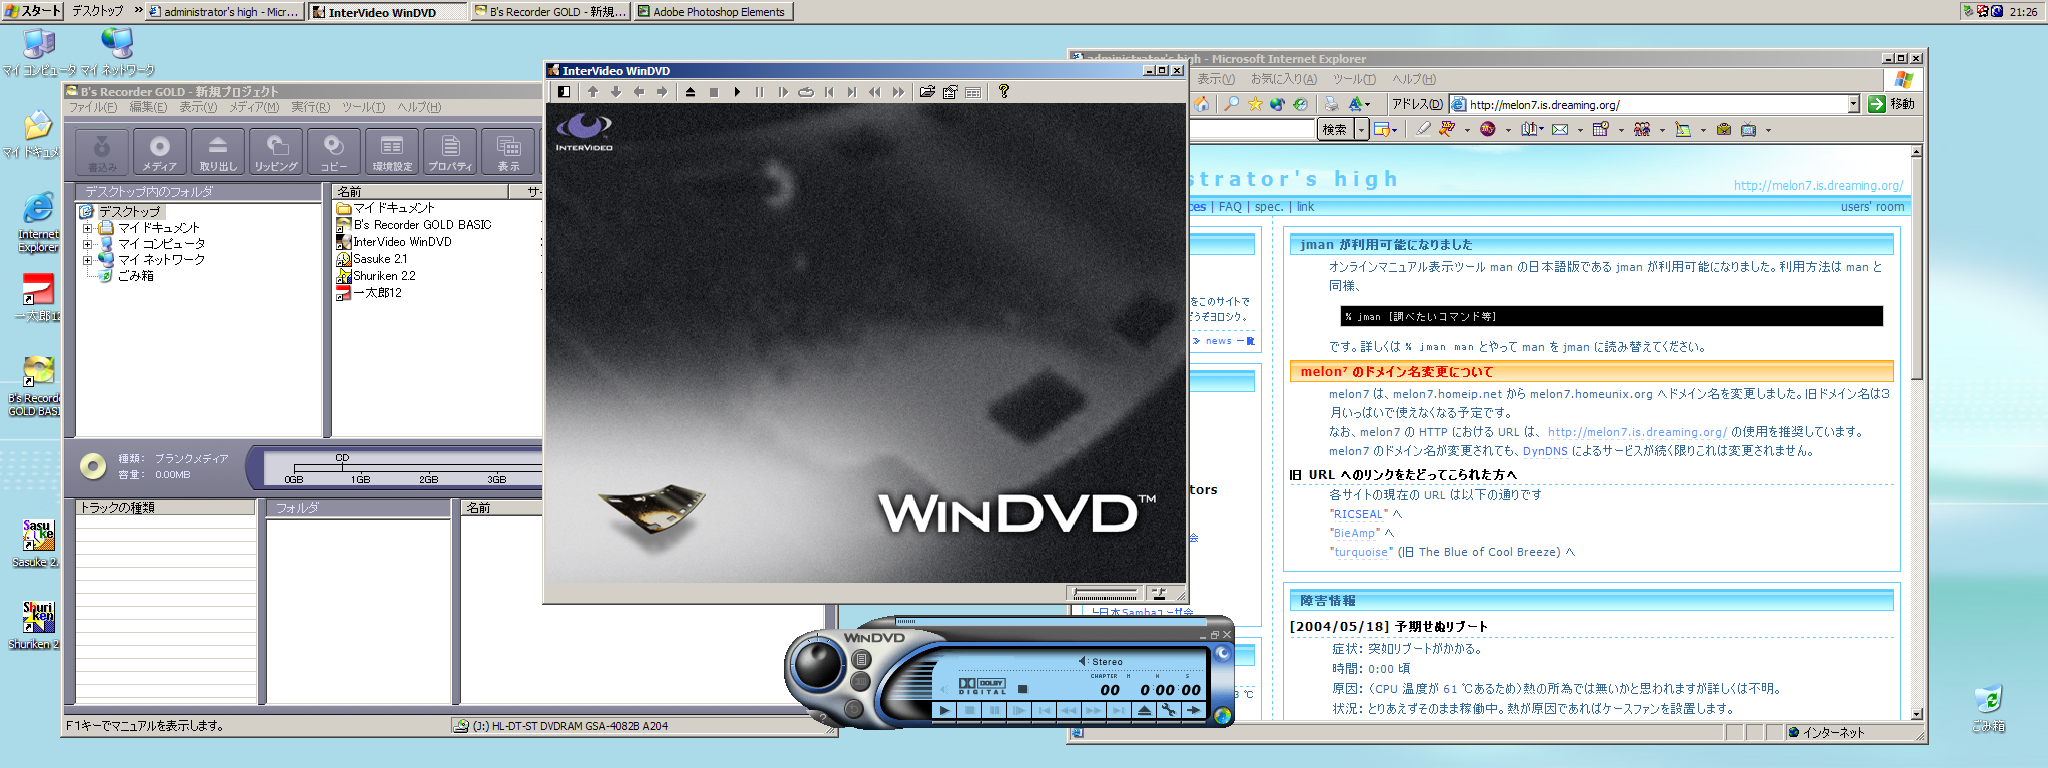Toggle the panel display icon at WinDVD toolbar left
Screen dimensions: 2048x768
point(564,92)
